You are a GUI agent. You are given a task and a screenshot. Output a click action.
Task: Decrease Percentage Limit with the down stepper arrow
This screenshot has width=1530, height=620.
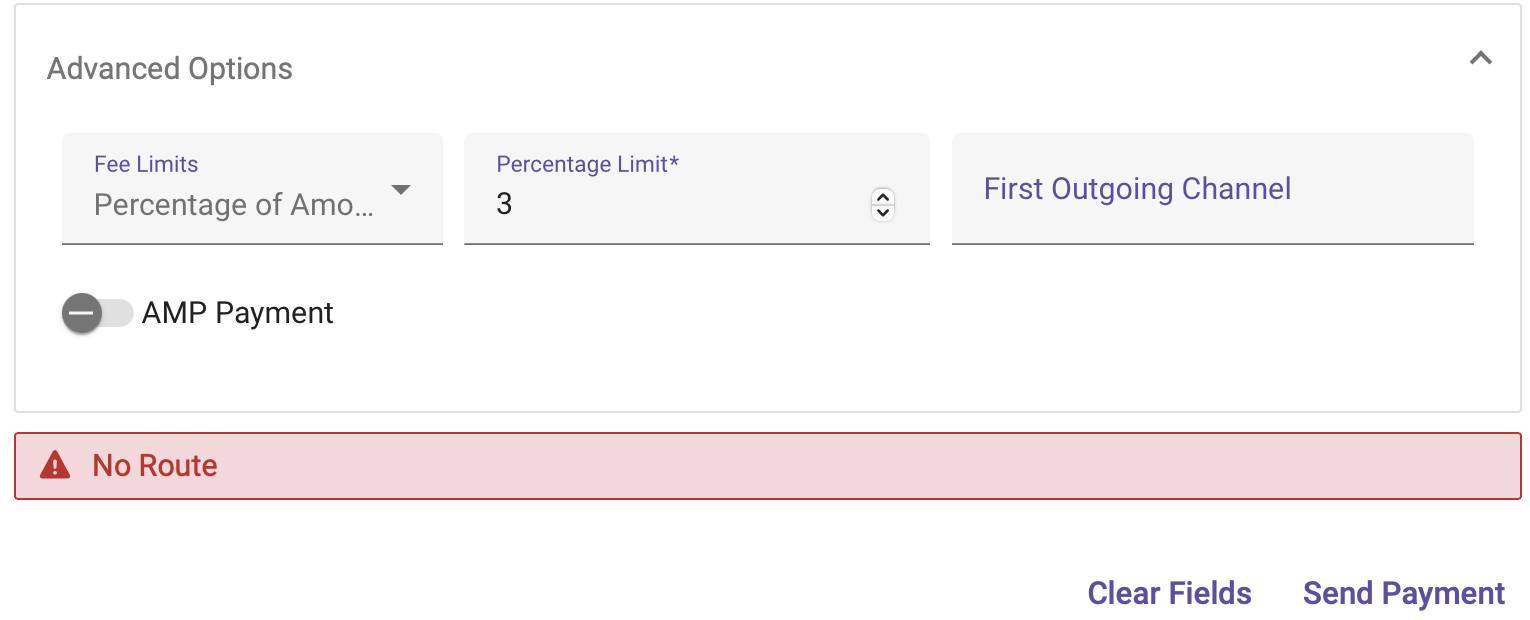pos(882,212)
